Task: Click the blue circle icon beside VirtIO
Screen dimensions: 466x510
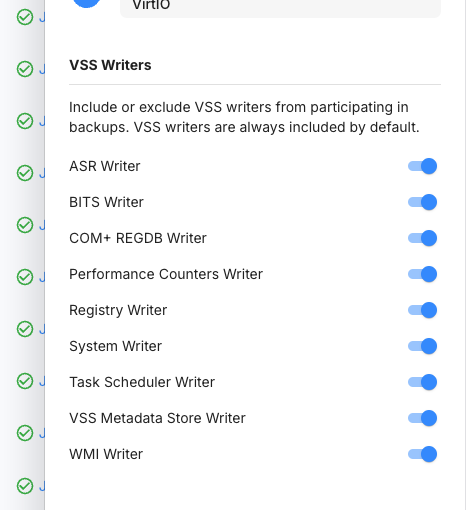Action: pos(87,3)
